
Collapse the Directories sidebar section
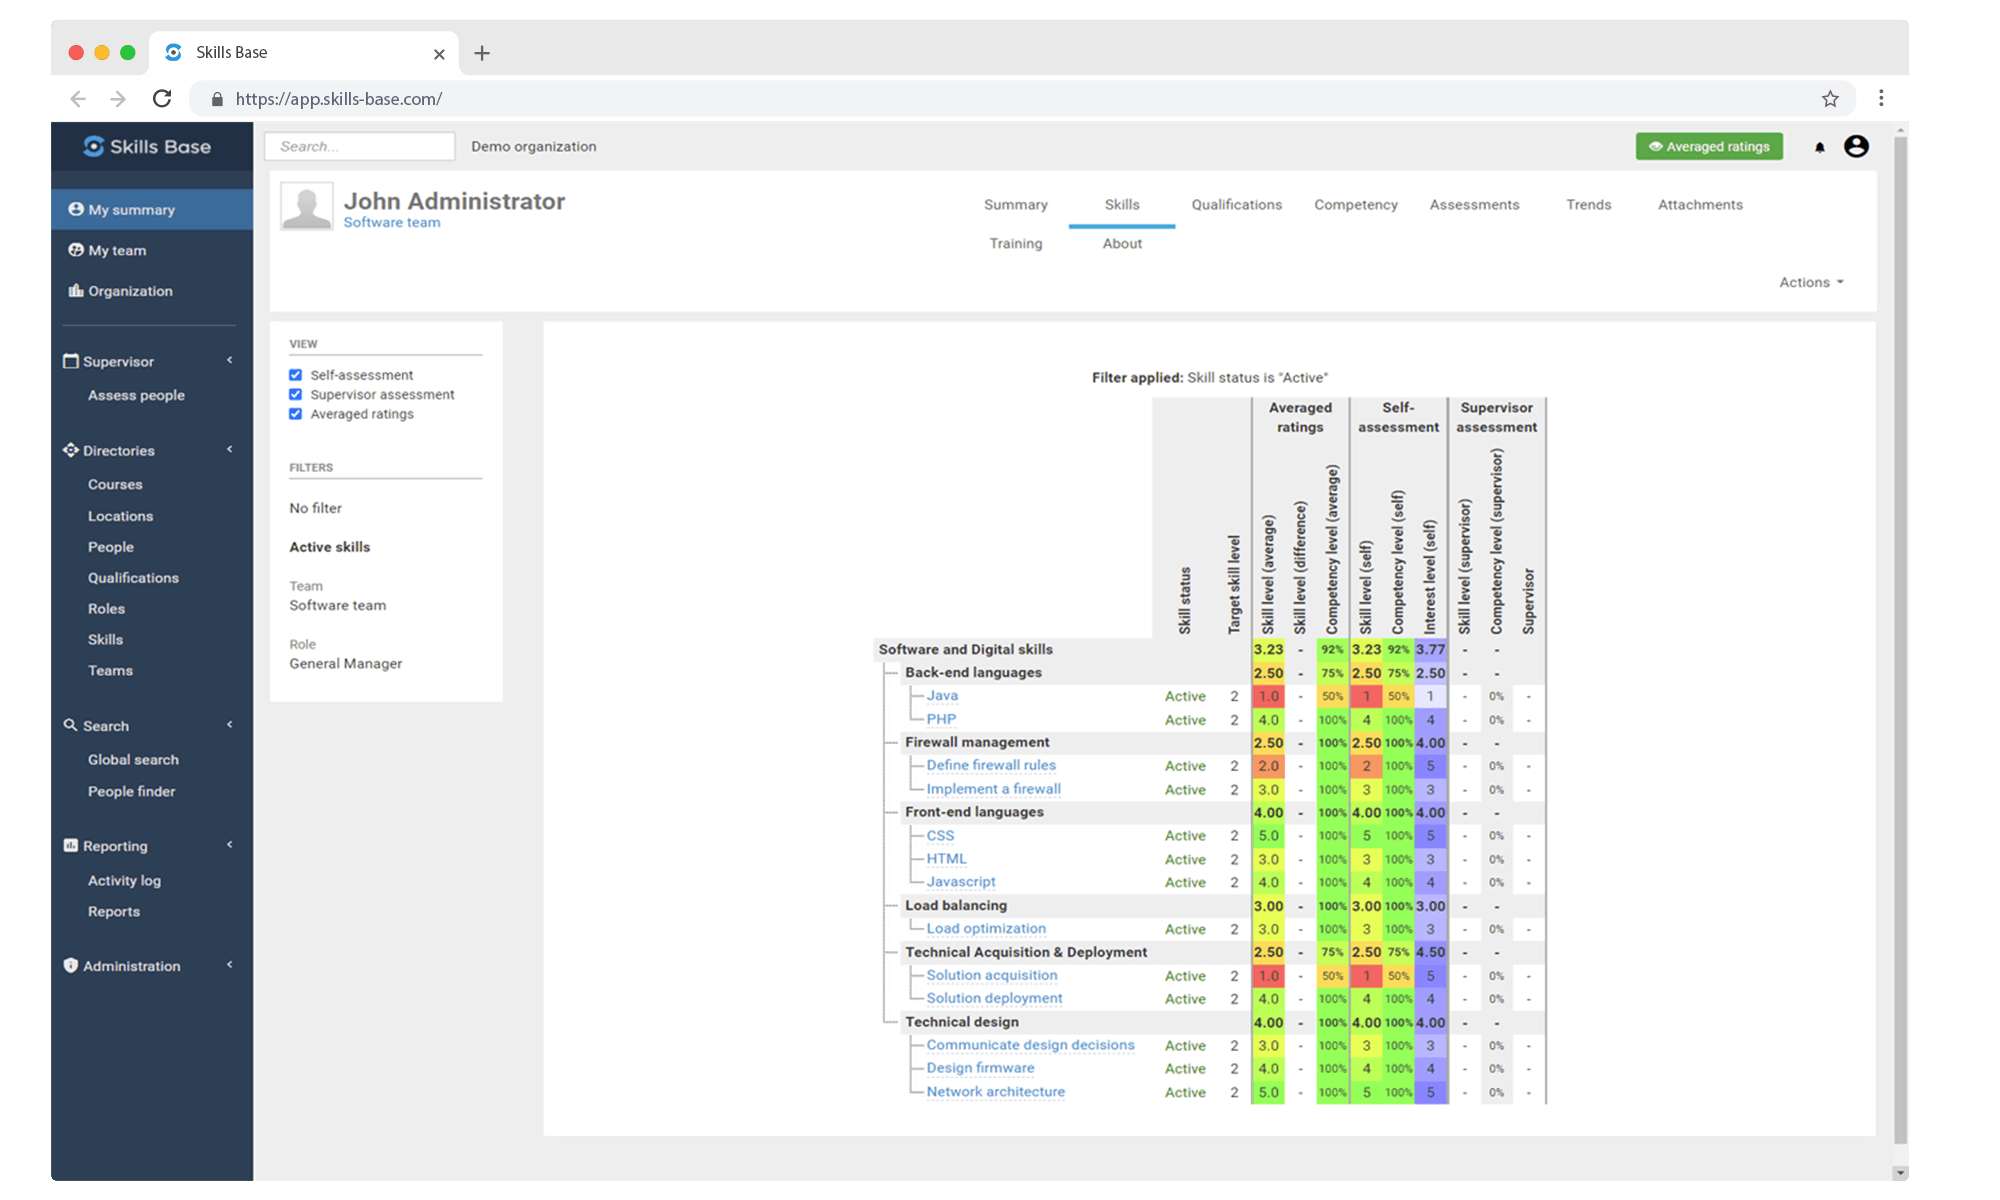point(229,450)
